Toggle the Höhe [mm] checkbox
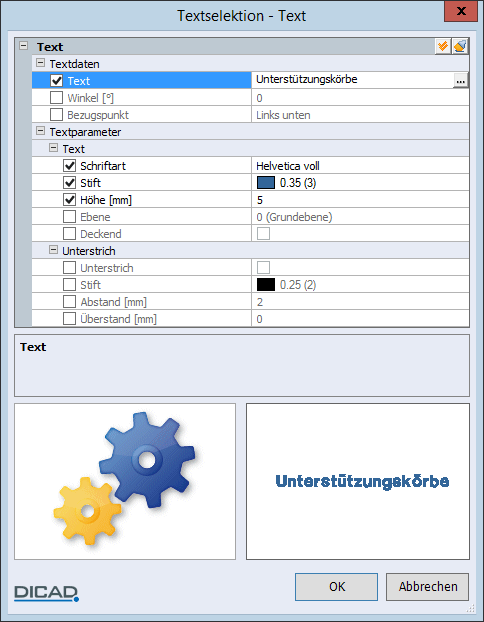Screen dimensions: 484x622 tap(69, 200)
